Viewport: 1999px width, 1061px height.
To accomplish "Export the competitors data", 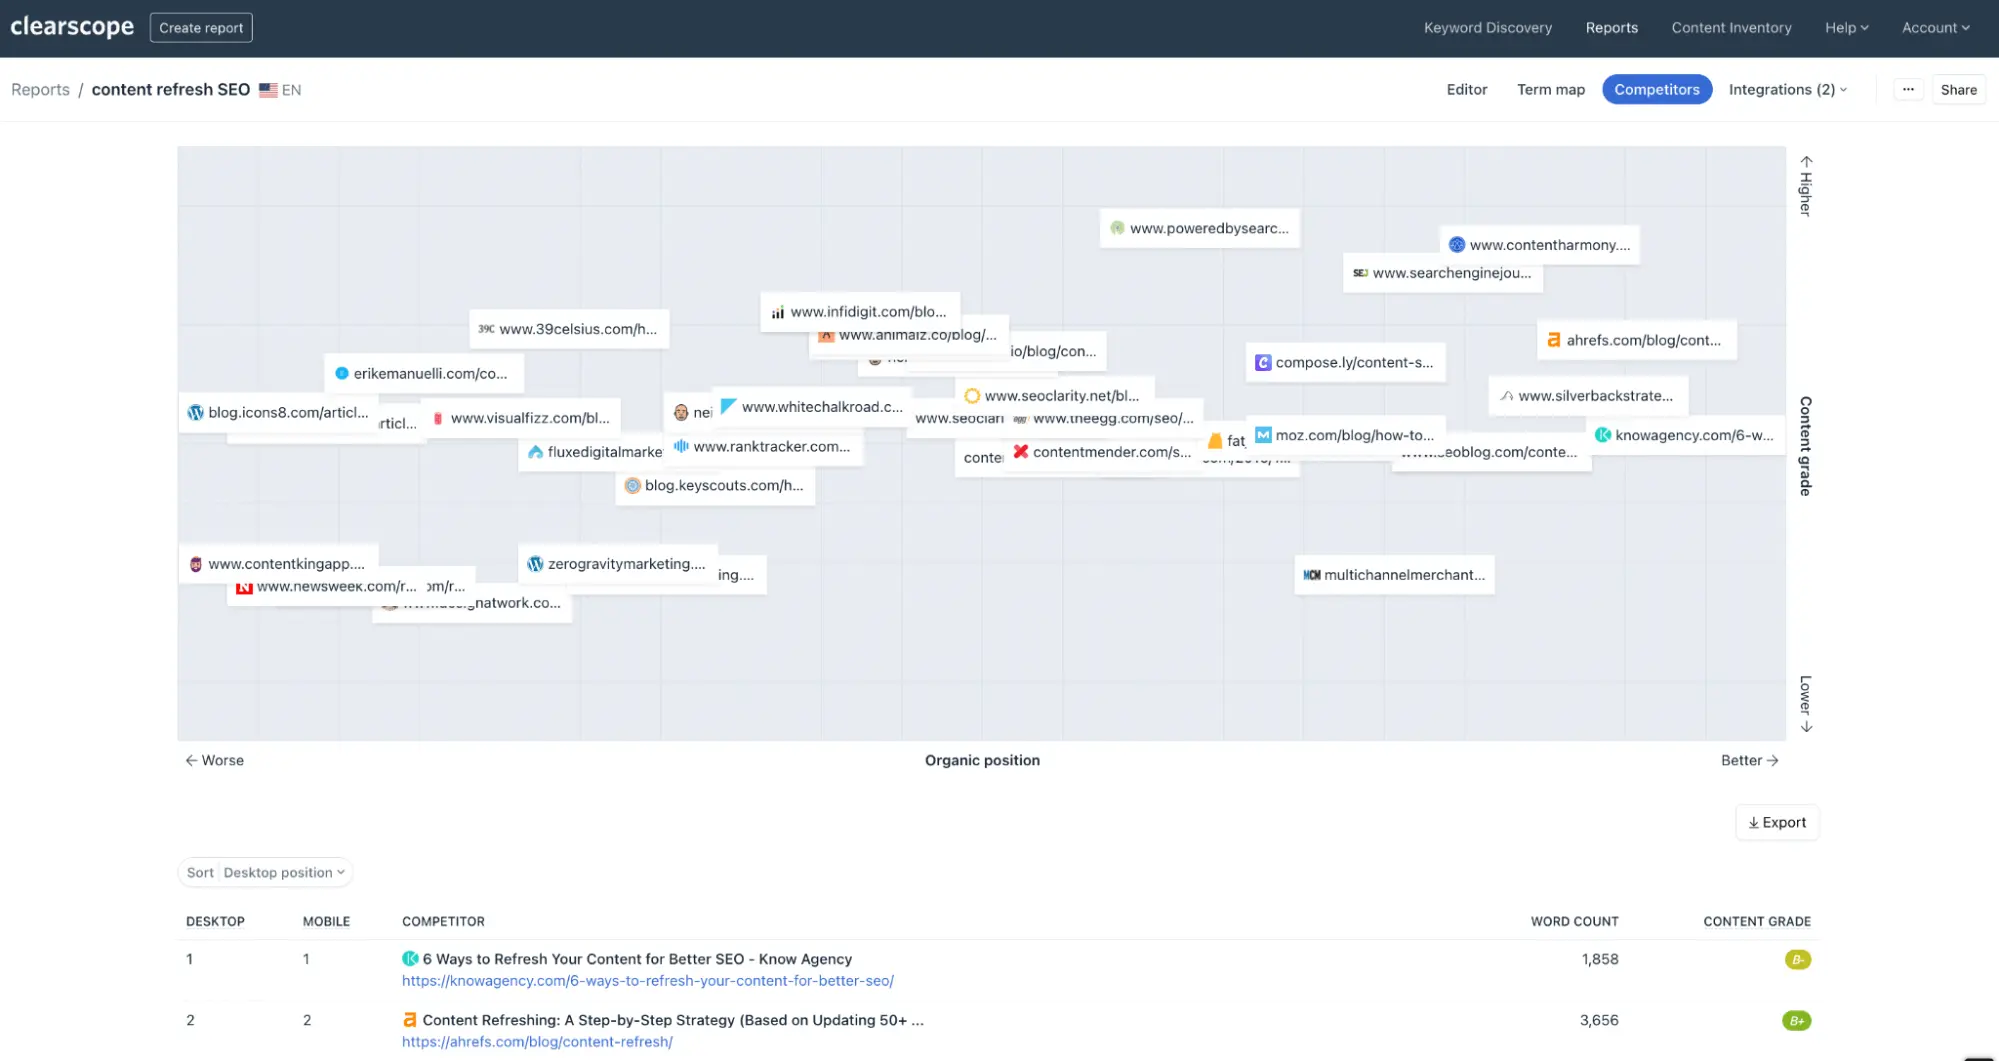I will [x=1777, y=822].
